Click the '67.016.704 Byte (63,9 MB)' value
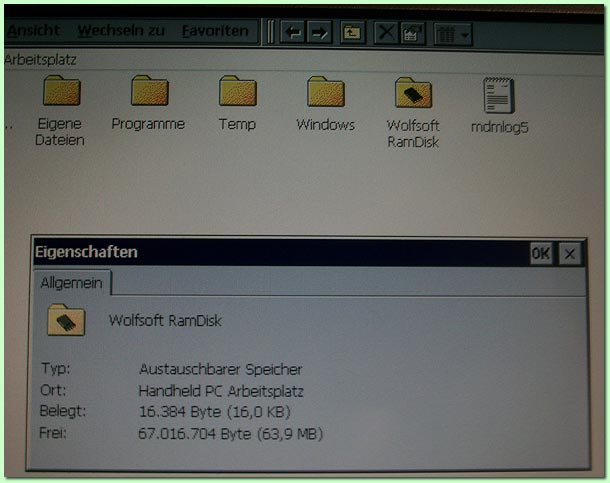 (x=231, y=434)
